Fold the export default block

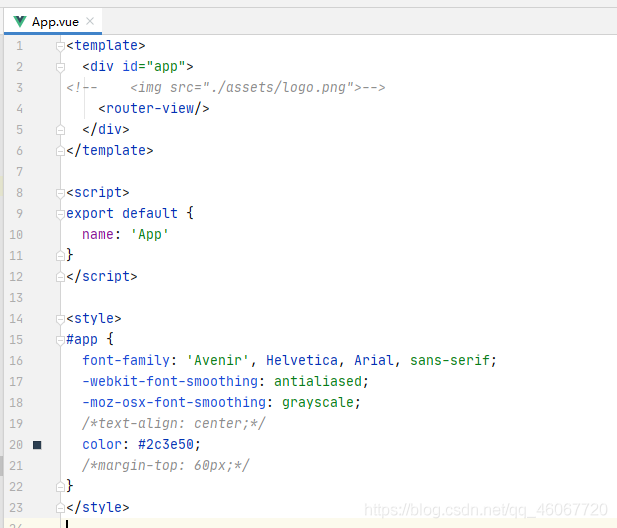pos(60,214)
